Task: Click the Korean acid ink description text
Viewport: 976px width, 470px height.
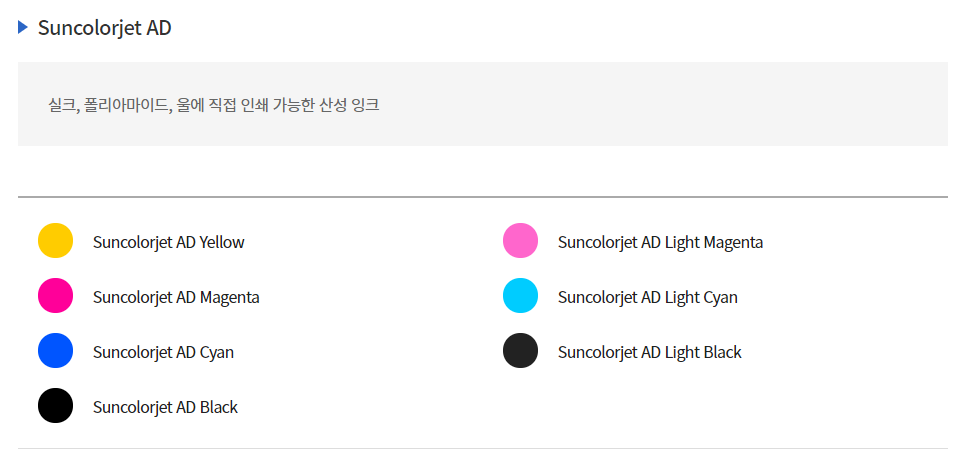Action: (x=214, y=105)
